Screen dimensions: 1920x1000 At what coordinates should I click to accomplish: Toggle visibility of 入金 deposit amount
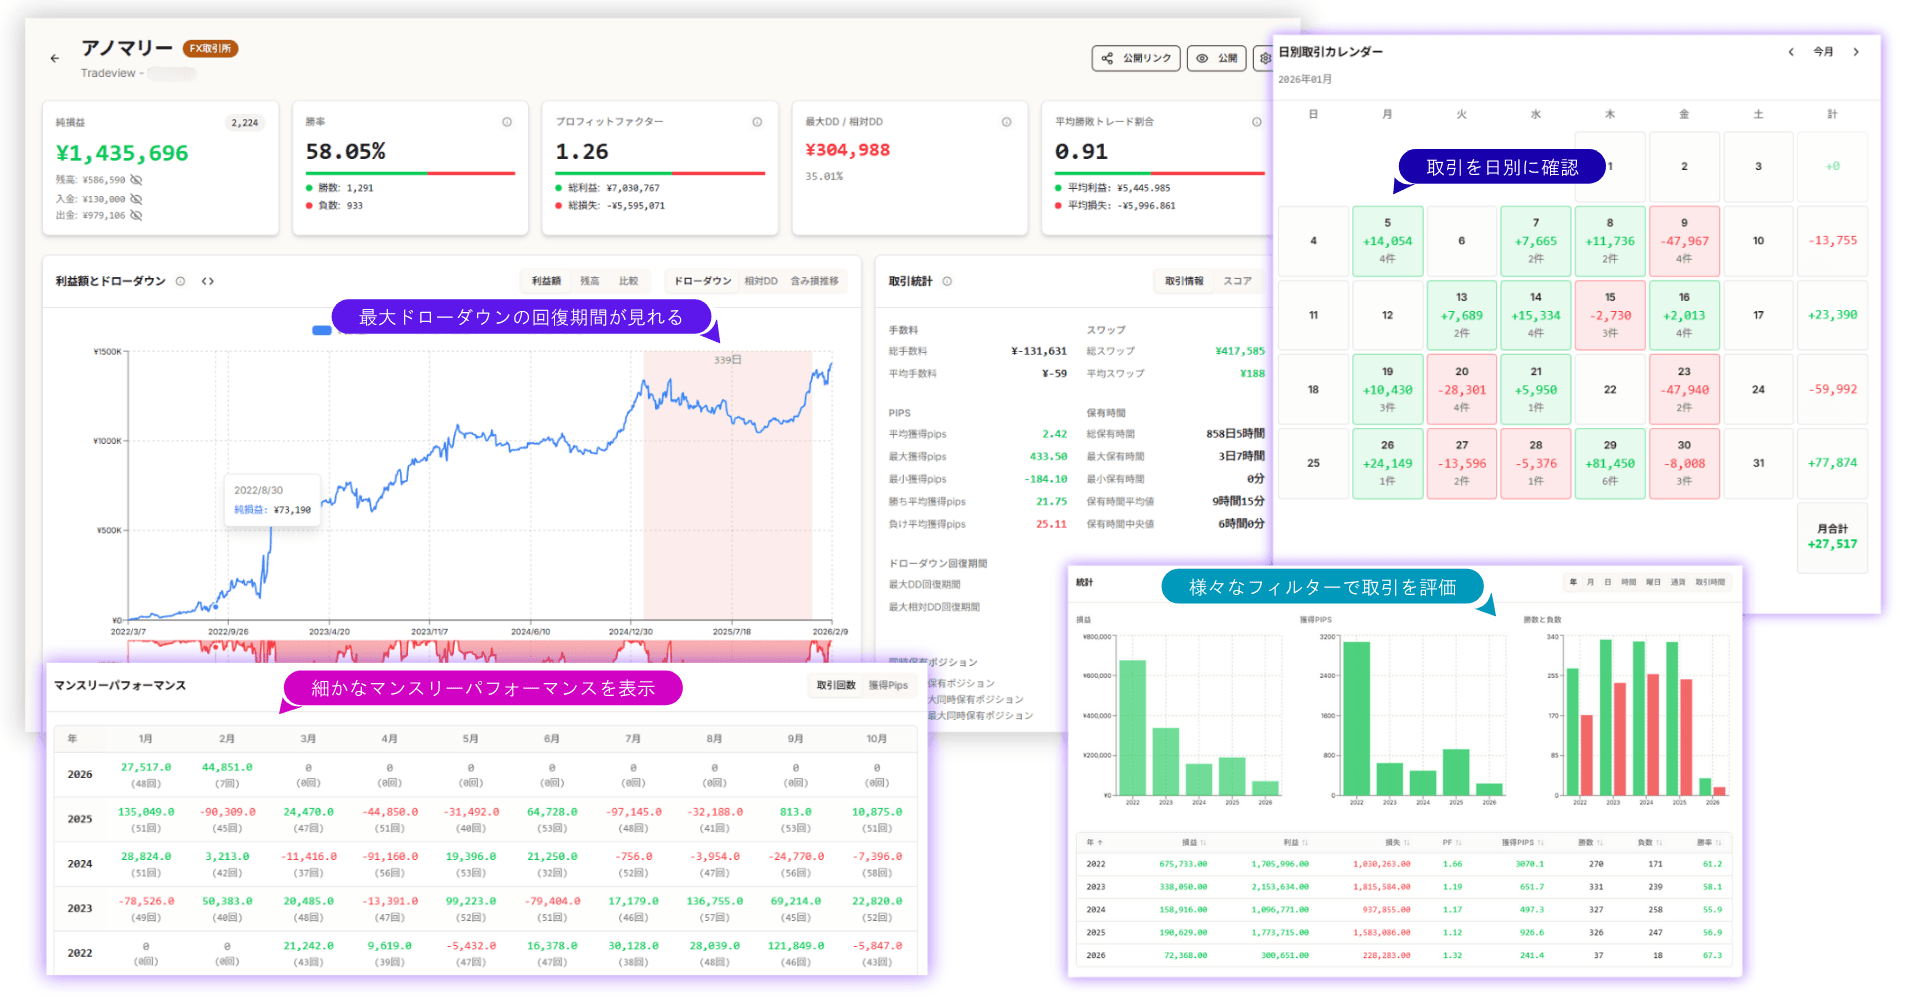tap(136, 199)
